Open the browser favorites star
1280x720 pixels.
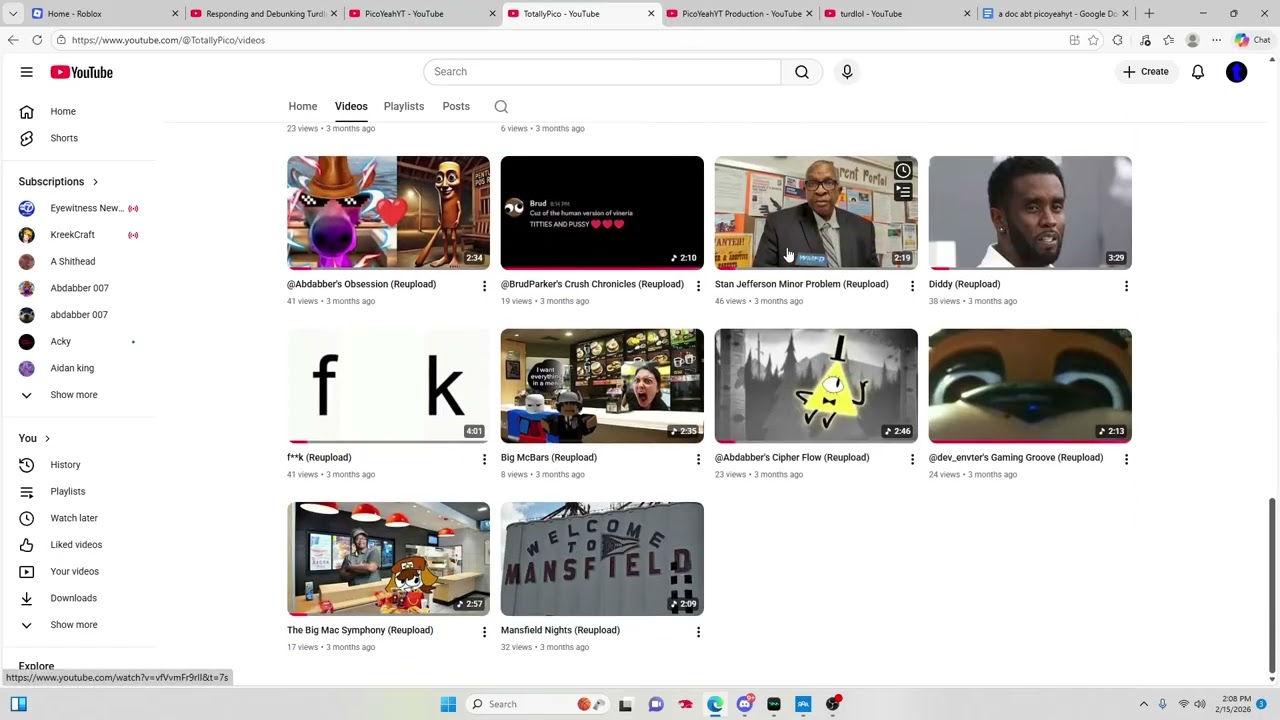point(1093,40)
